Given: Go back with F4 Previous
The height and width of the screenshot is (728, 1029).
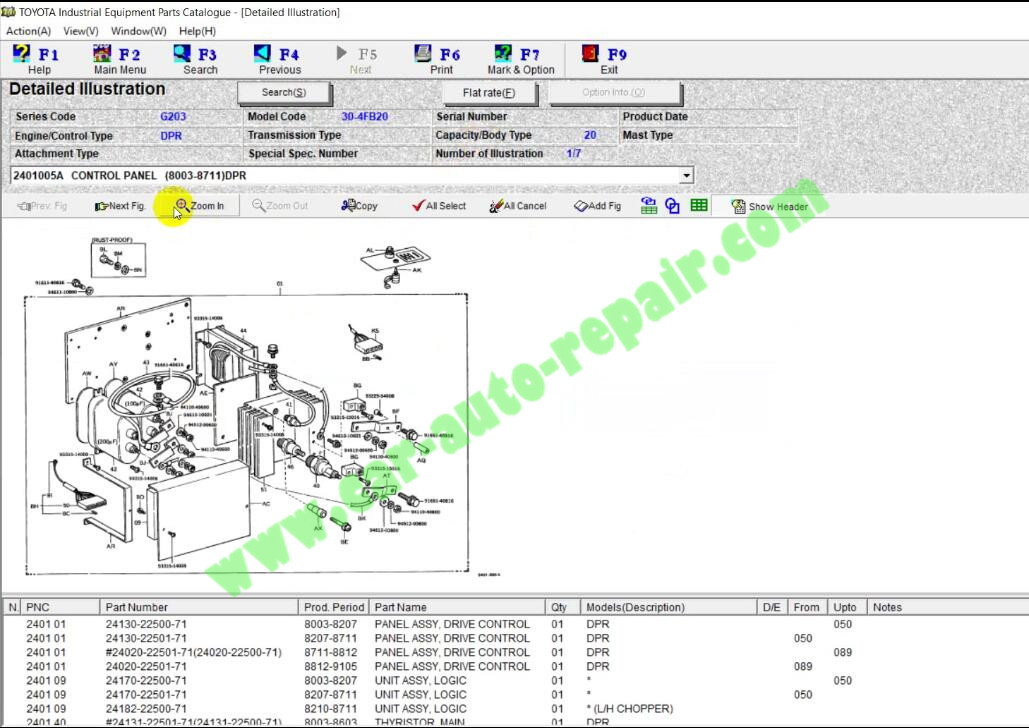Looking at the screenshot, I should pos(280,60).
